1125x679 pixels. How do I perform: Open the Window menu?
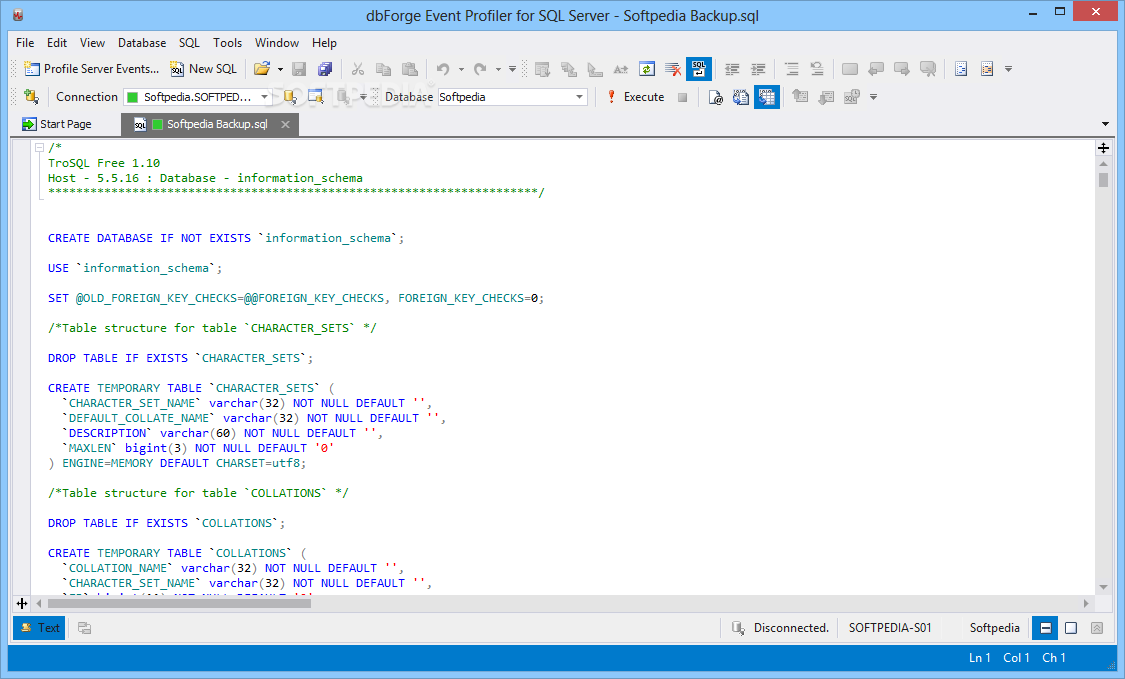coord(277,43)
